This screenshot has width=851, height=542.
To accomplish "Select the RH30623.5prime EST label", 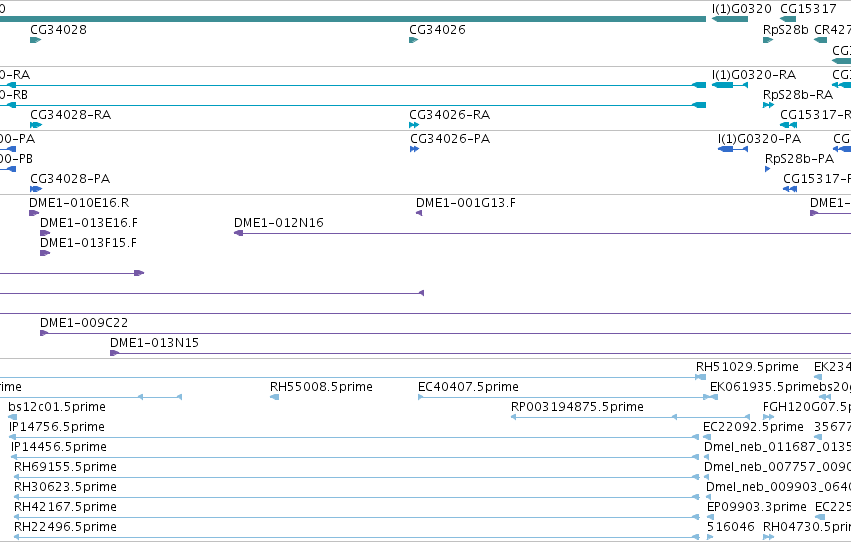I will tap(65, 487).
